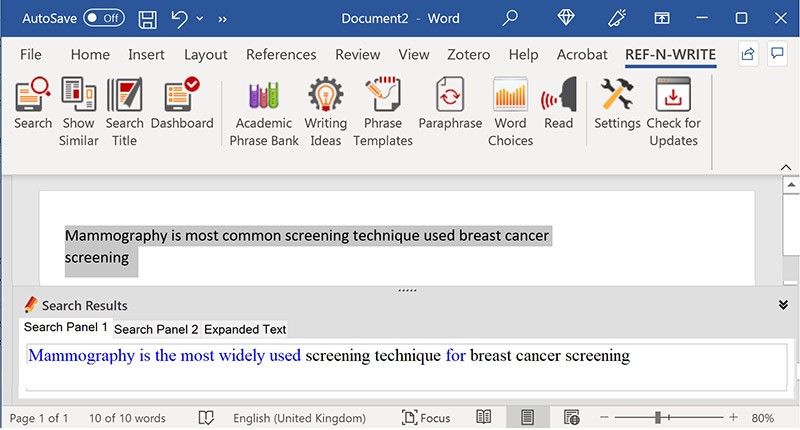Open the Comments icon

pos(777,54)
